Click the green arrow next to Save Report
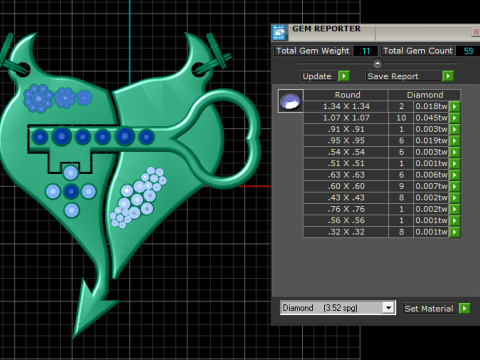This screenshot has height=360, width=480. click(448, 76)
